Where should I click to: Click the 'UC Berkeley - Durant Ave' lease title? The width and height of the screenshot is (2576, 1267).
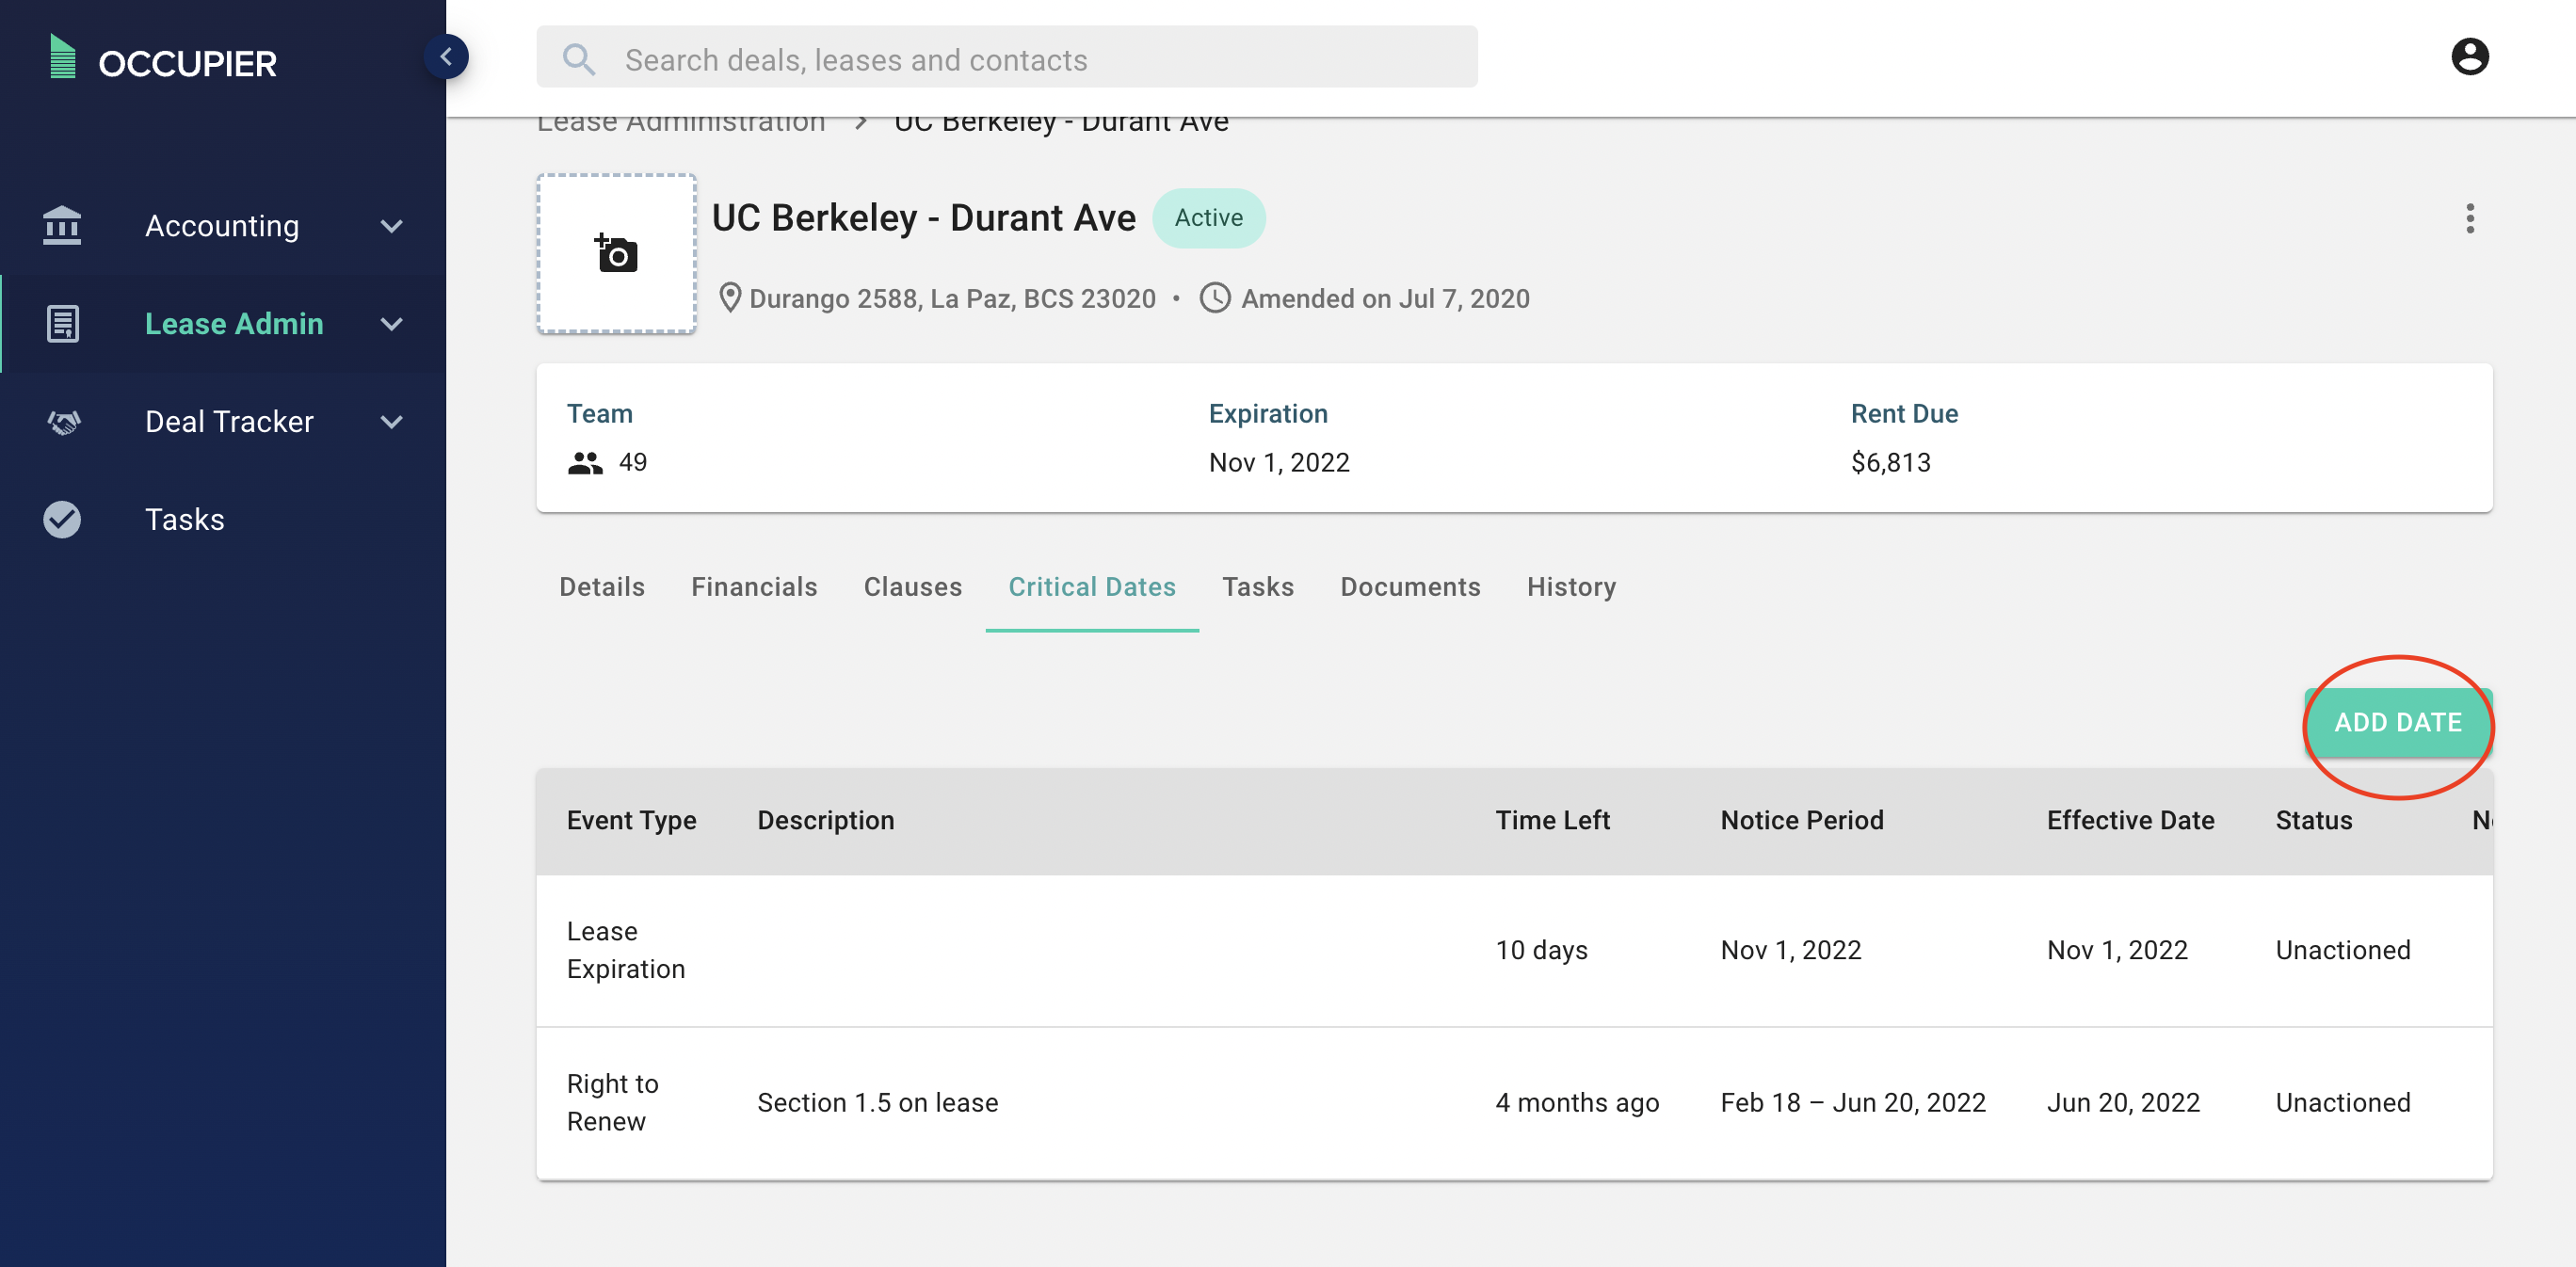[923, 218]
